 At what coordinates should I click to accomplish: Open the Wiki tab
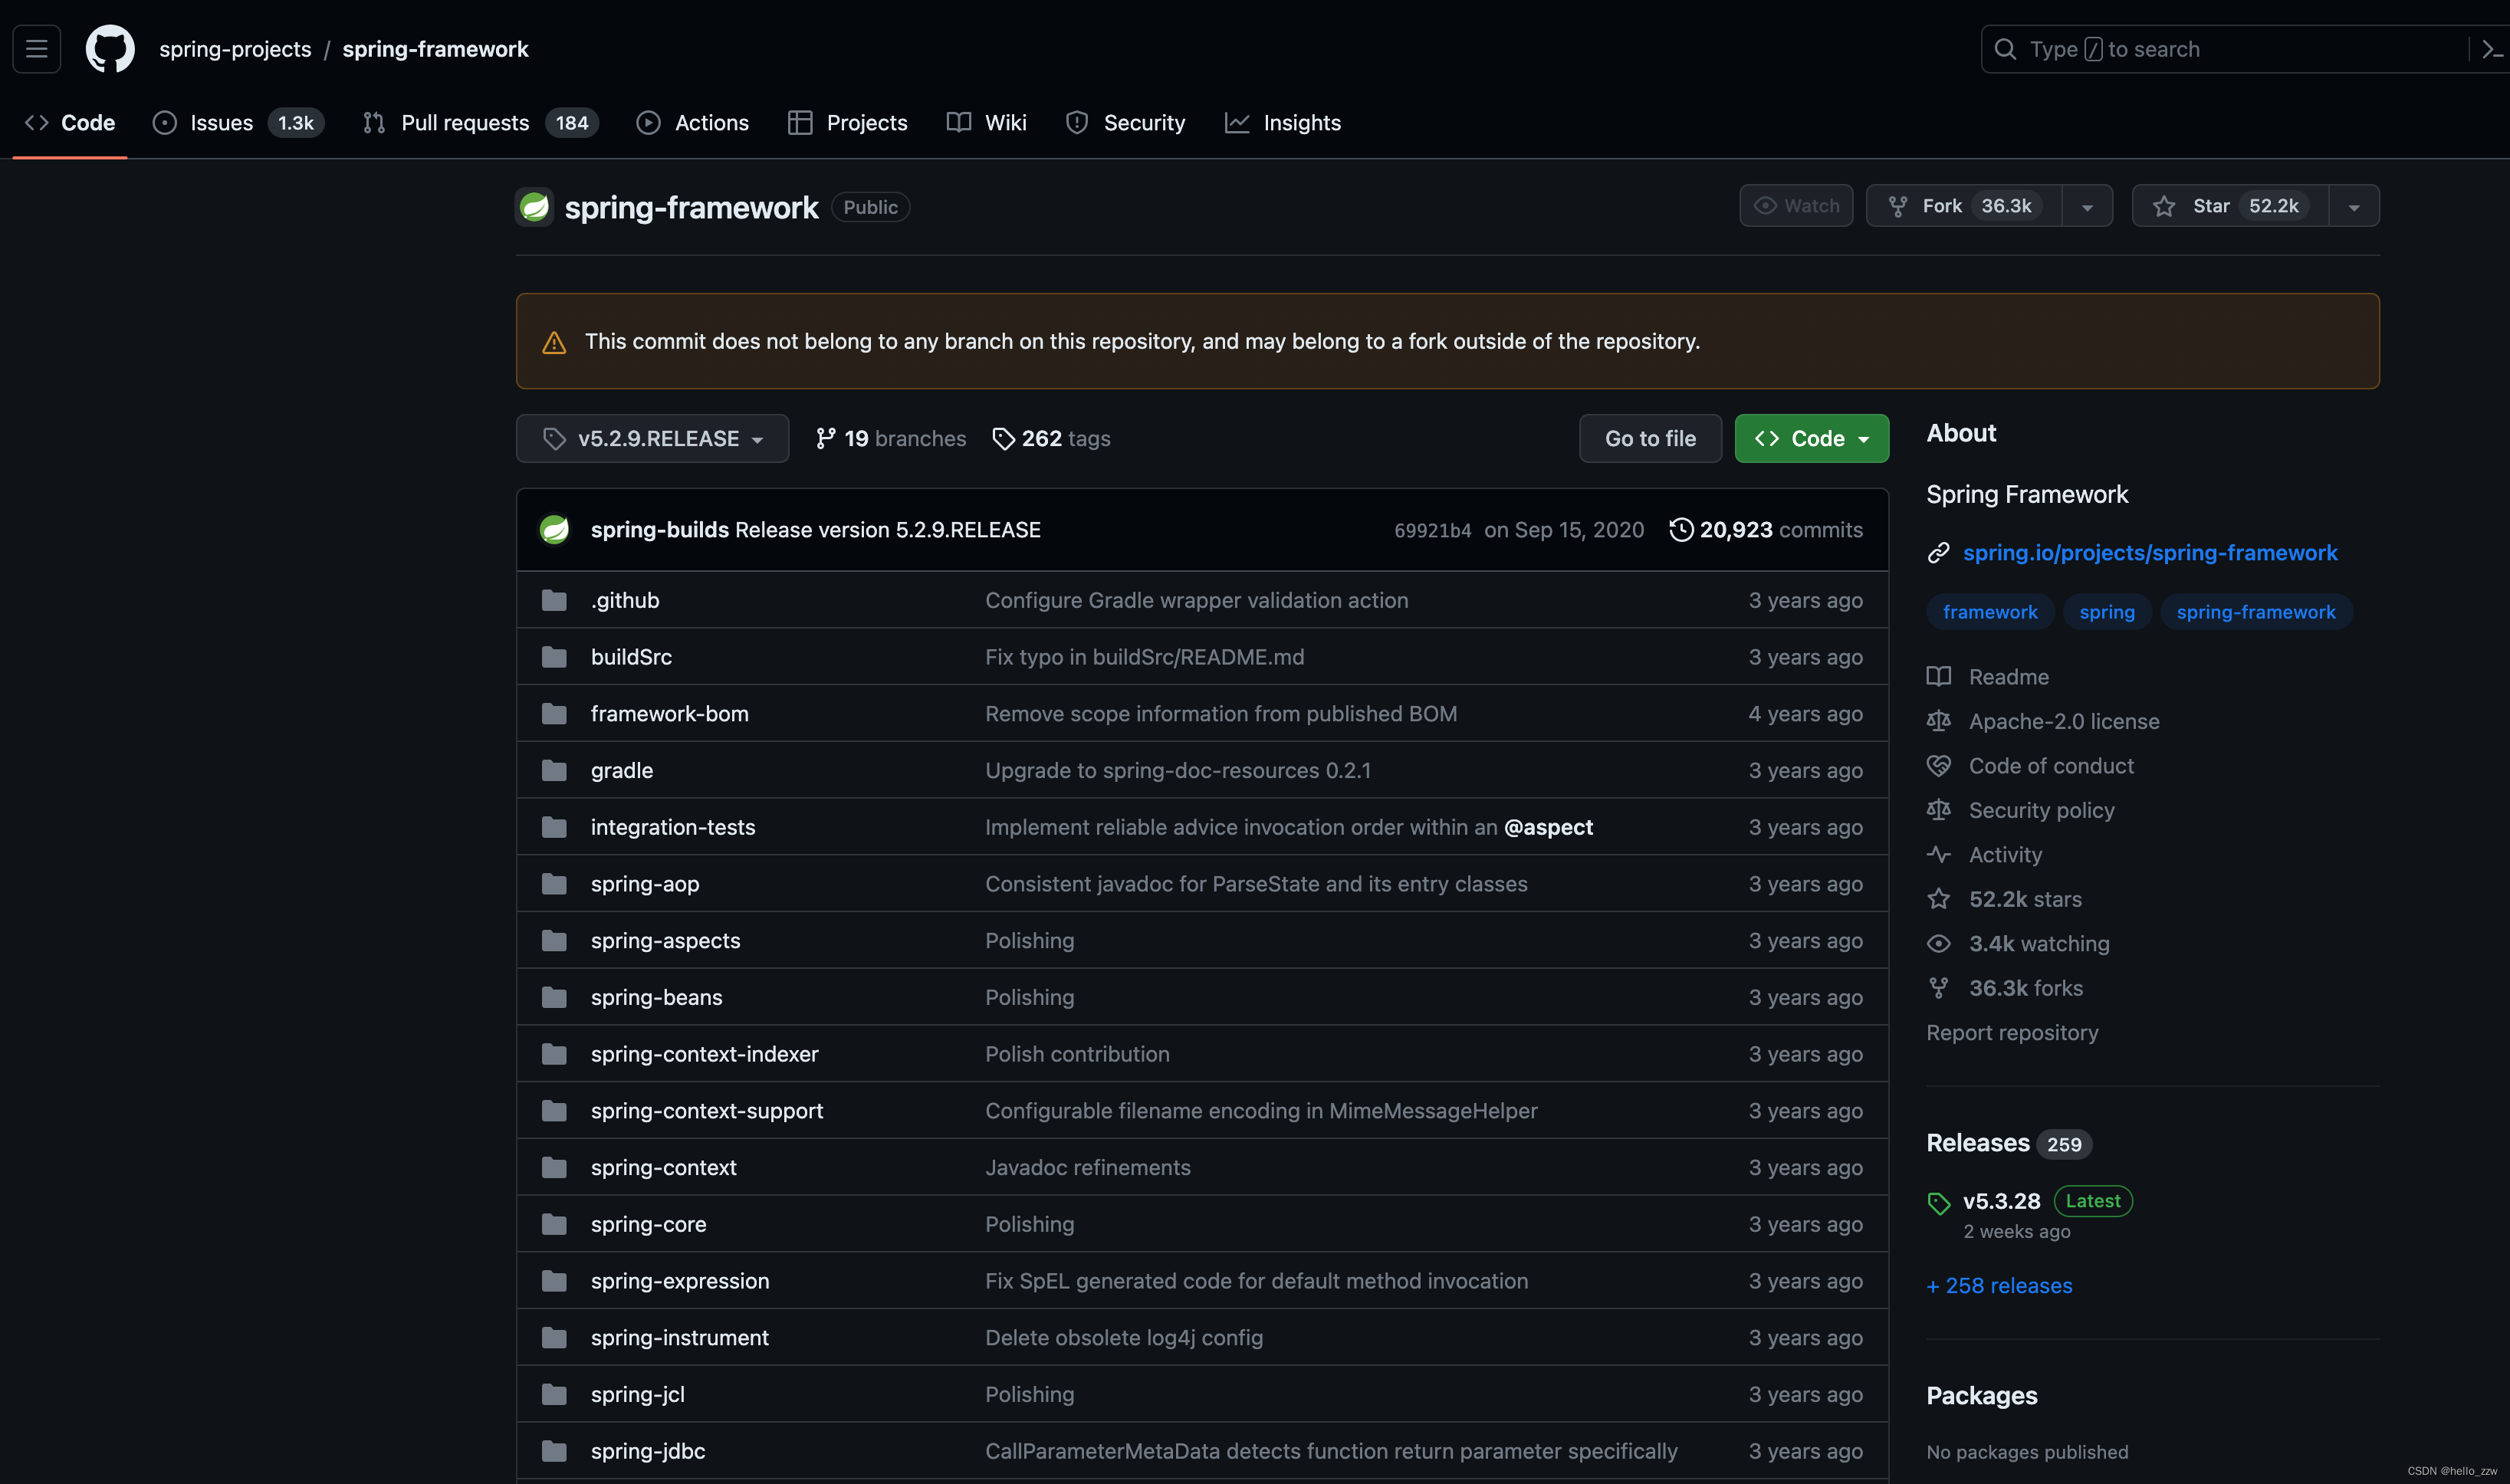987,123
